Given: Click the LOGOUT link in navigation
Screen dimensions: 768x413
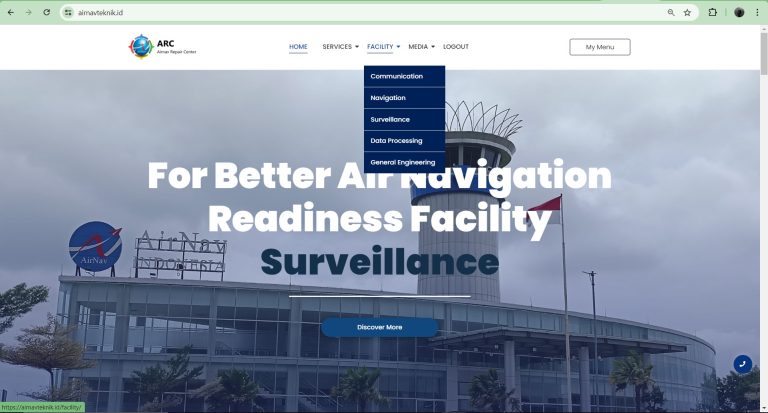Looking at the screenshot, I should point(456,47).
